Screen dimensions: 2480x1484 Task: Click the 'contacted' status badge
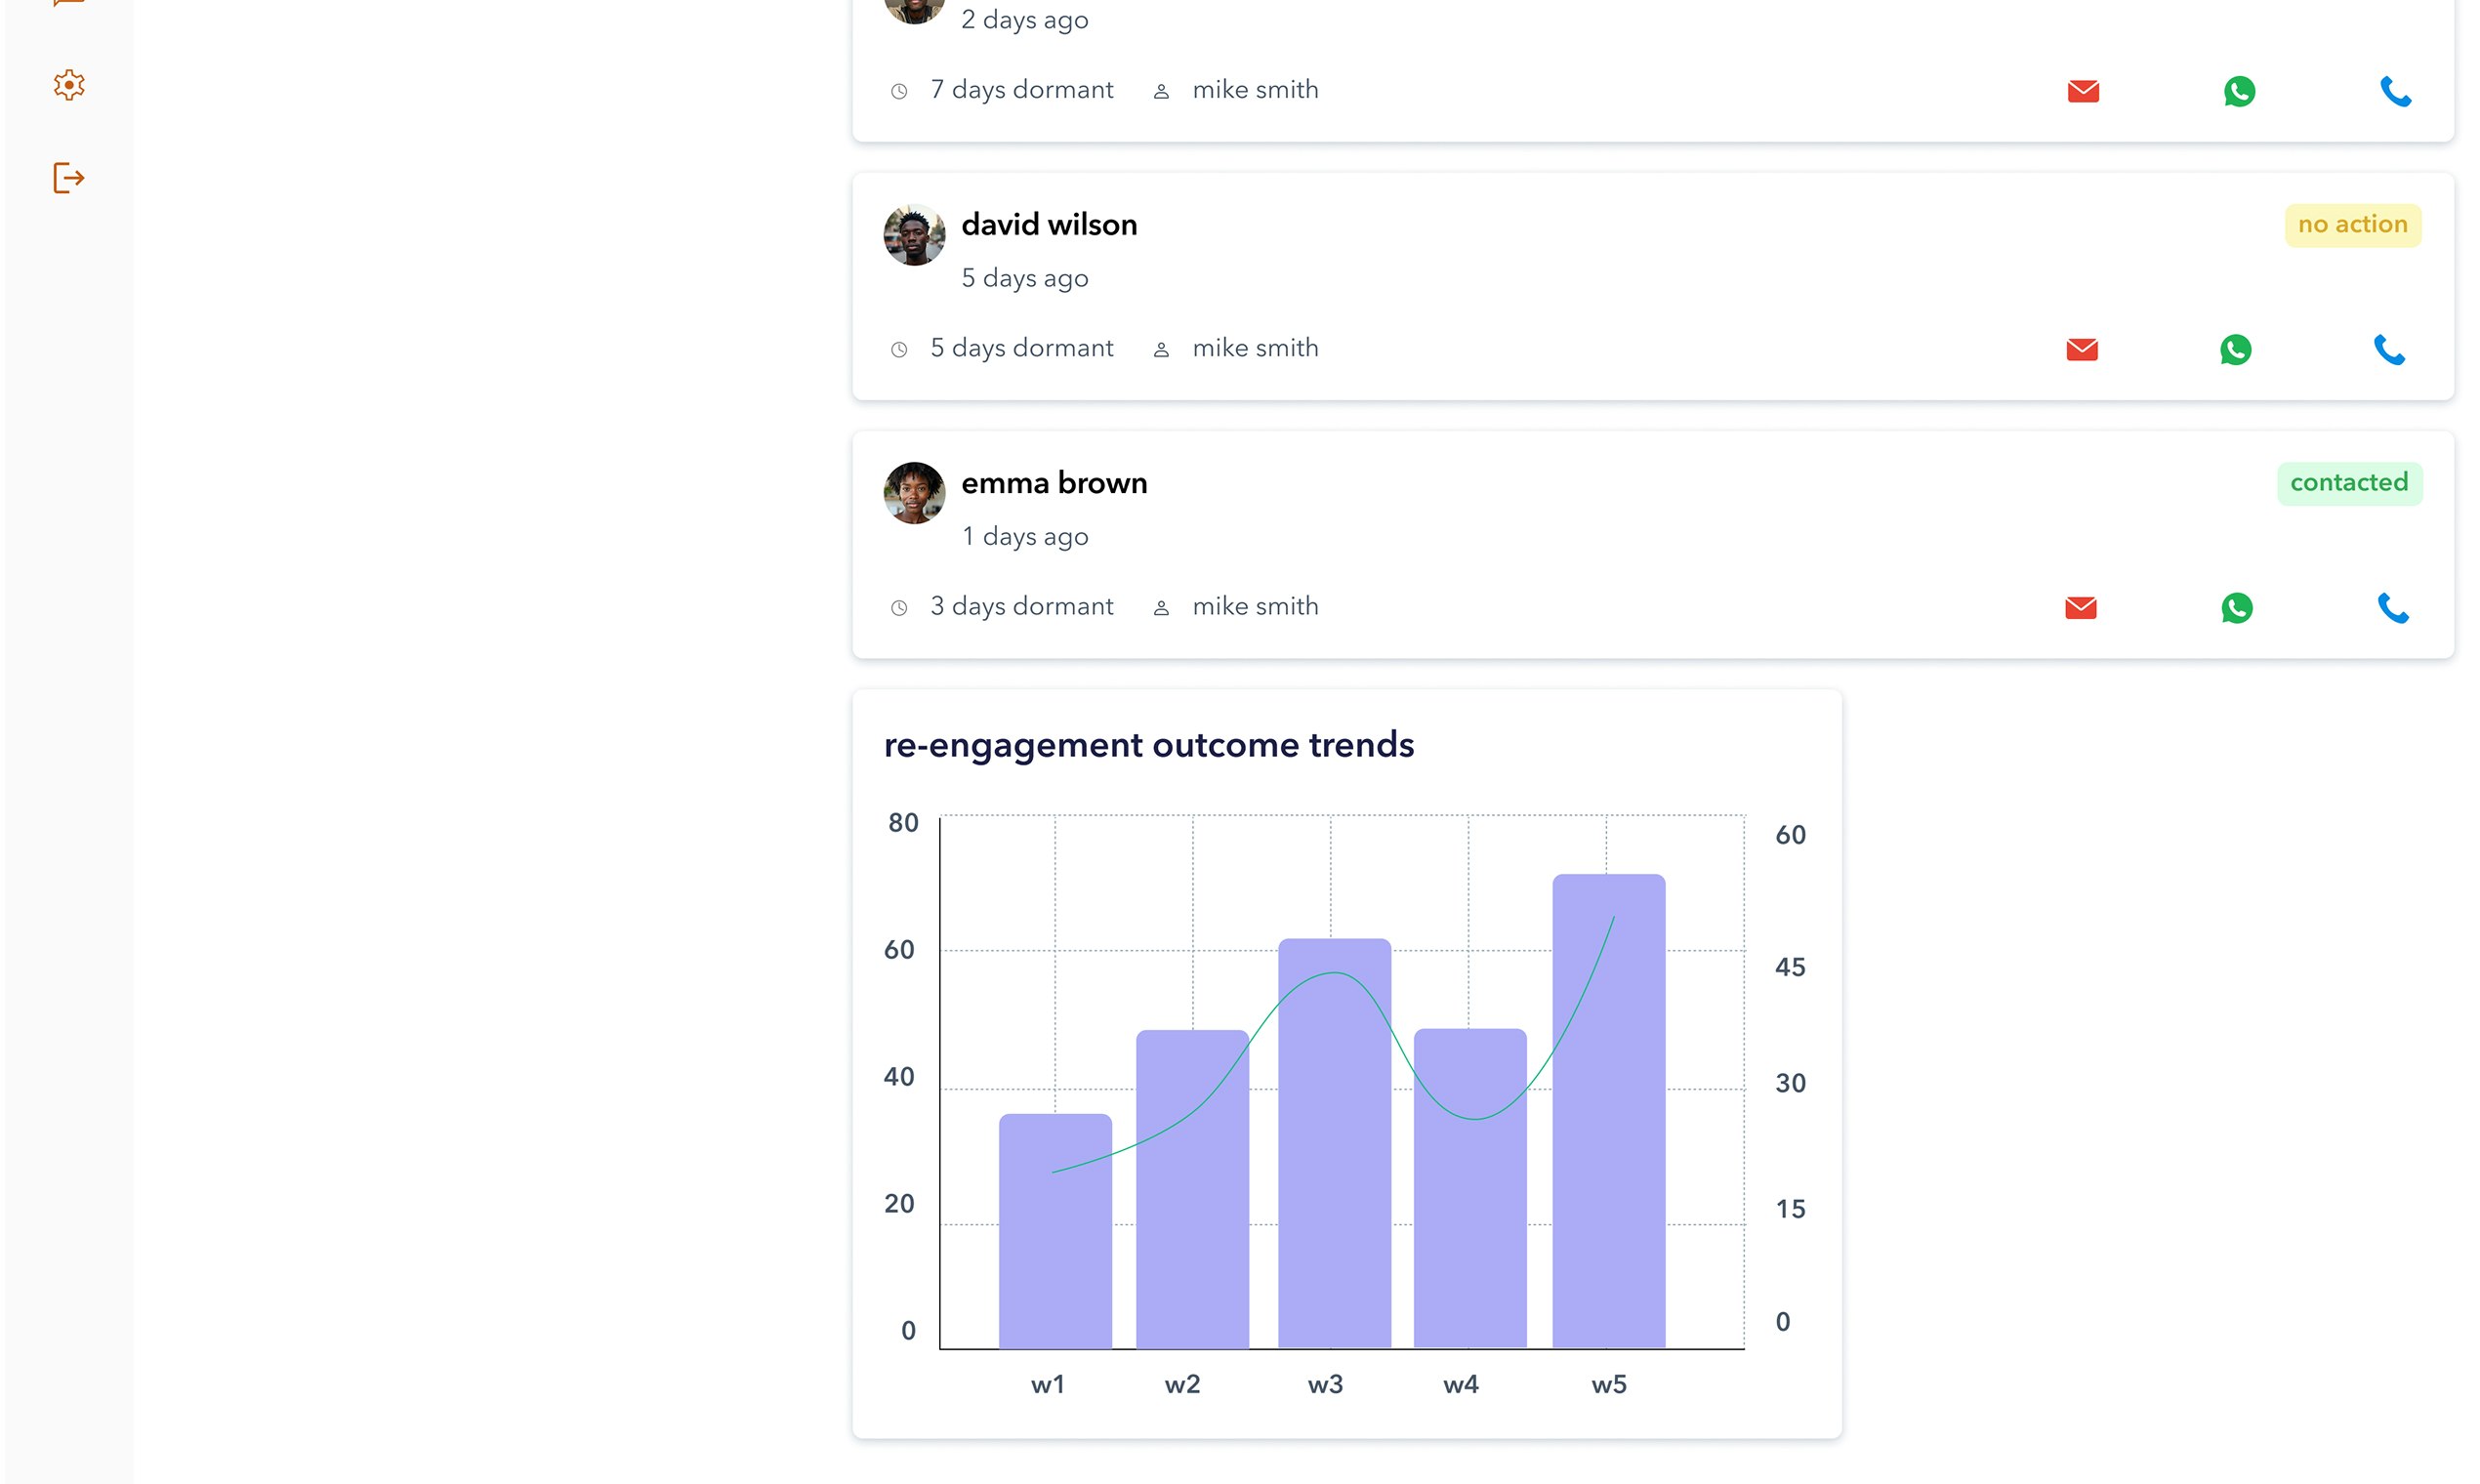tap(2348, 483)
